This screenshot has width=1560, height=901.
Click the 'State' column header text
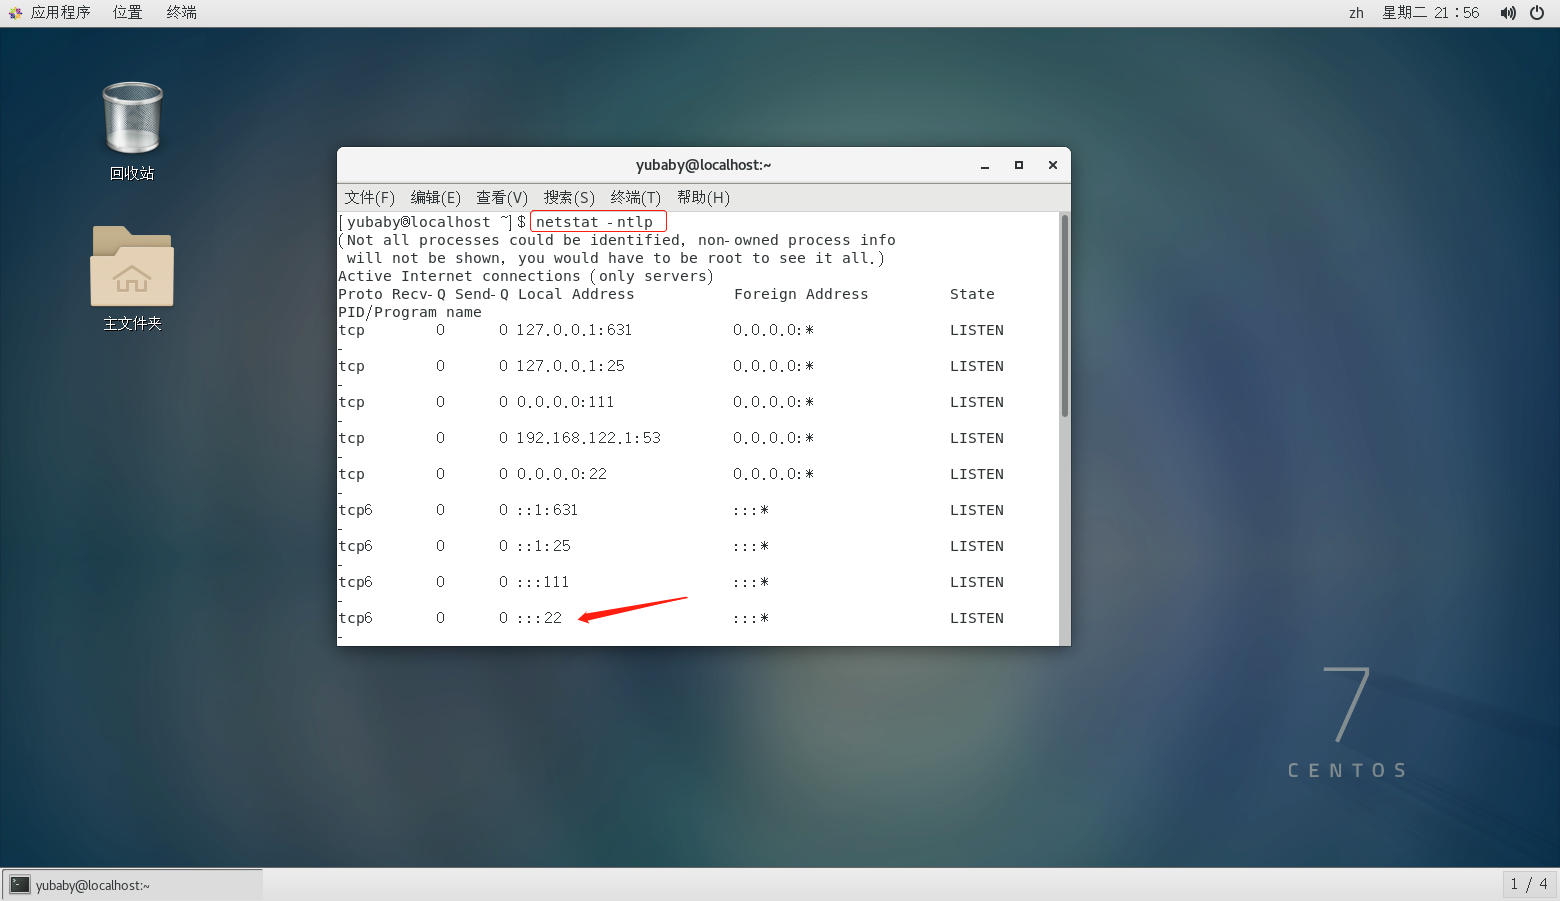[x=972, y=294]
